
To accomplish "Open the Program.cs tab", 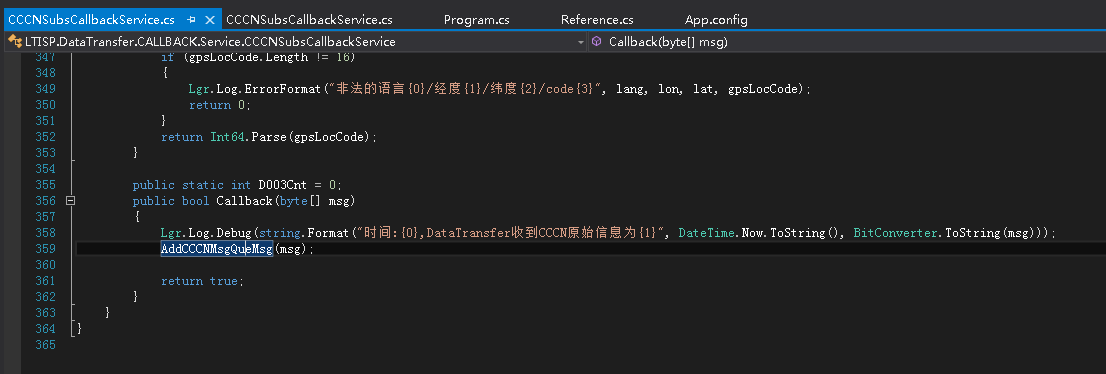I will (x=476, y=20).
